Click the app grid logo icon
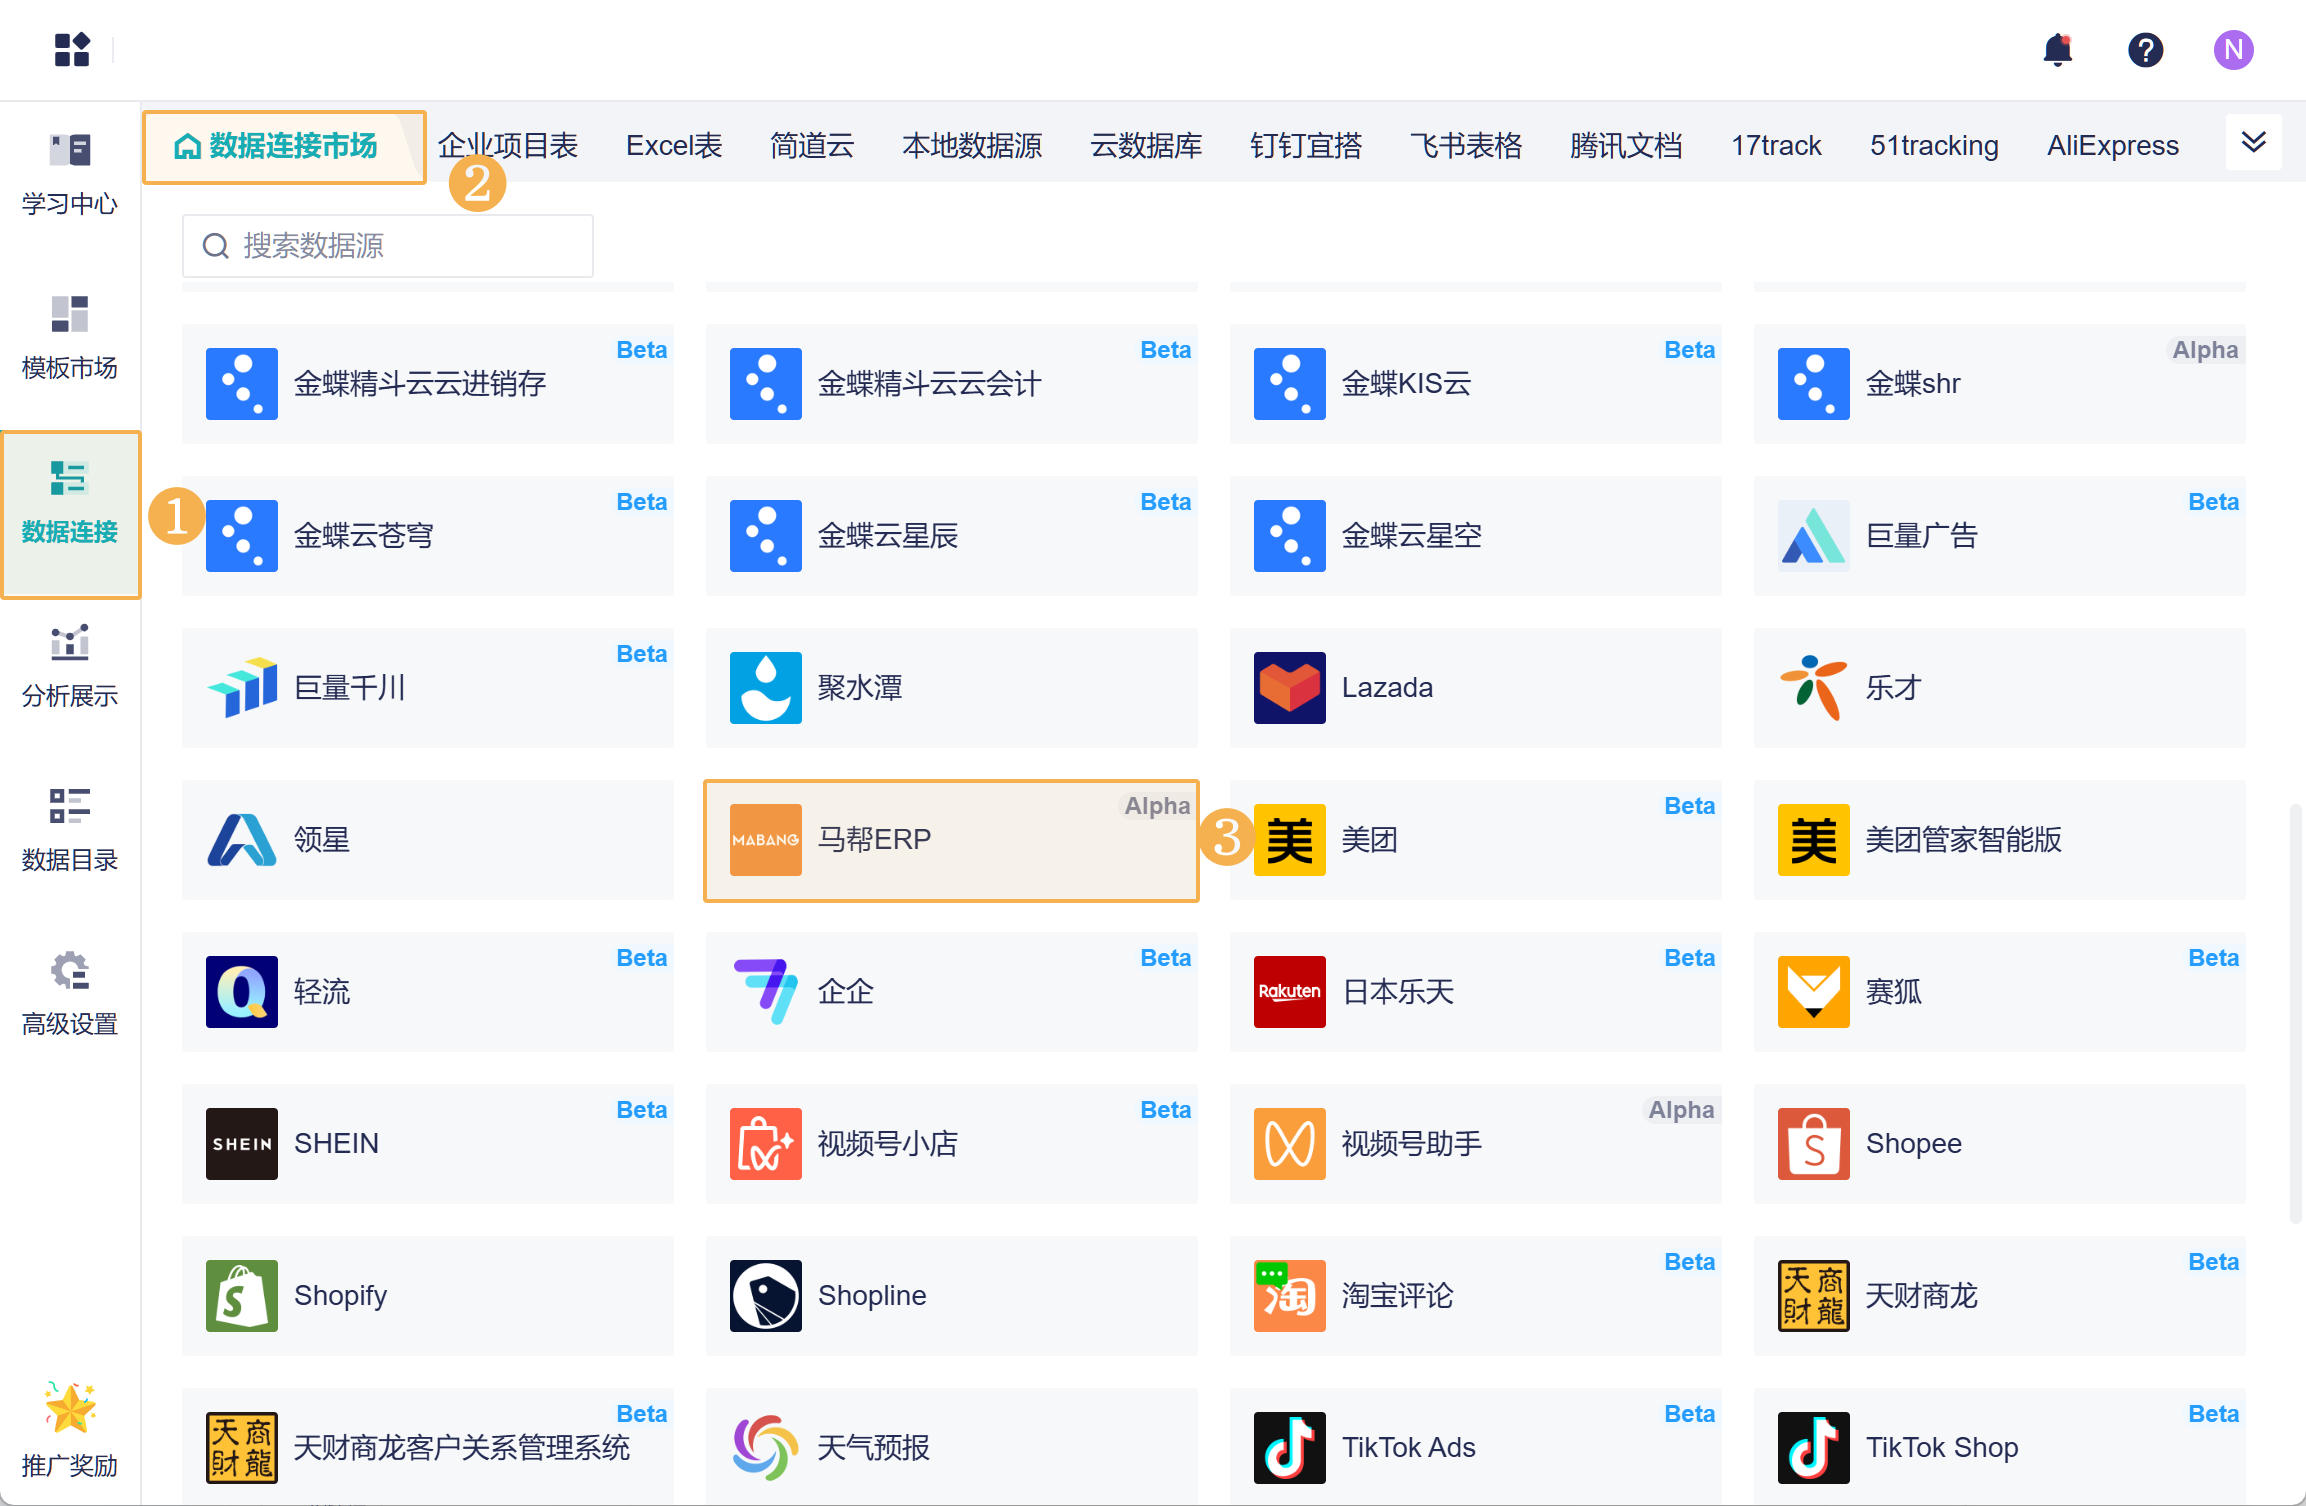2306x1506 pixels. click(72, 49)
